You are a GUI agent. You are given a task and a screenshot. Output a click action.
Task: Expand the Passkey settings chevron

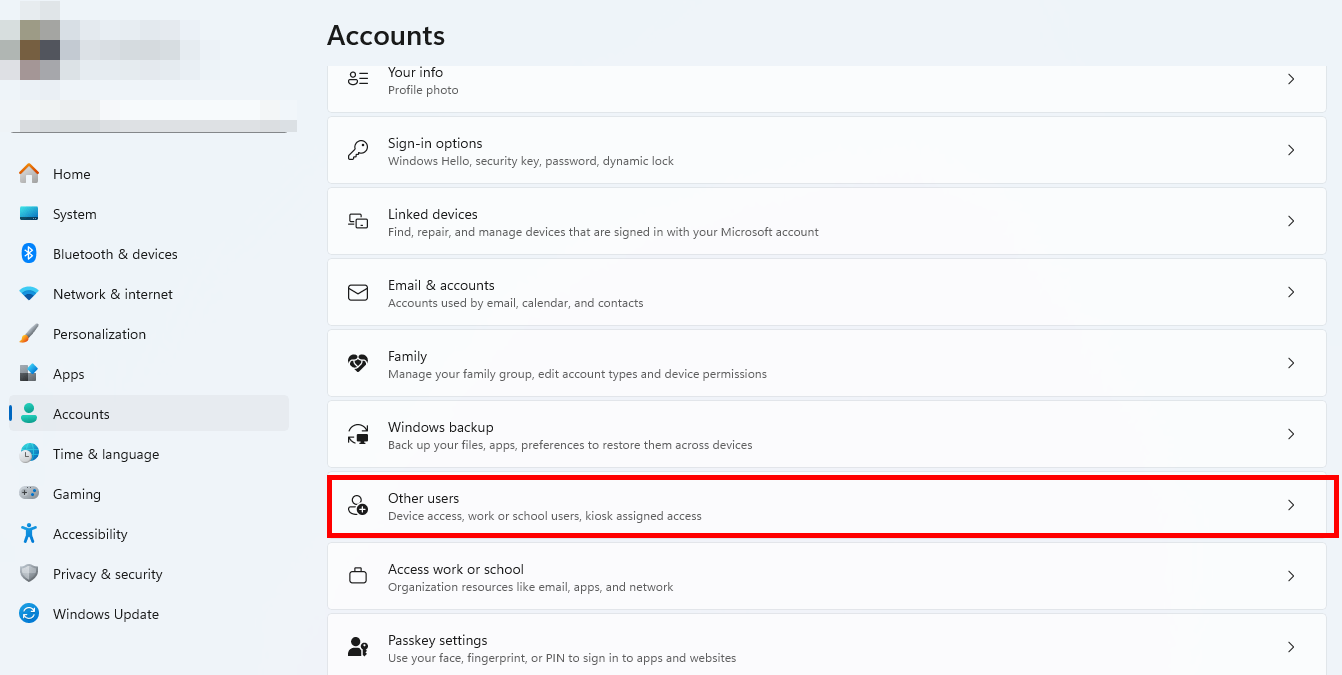[x=1291, y=647]
